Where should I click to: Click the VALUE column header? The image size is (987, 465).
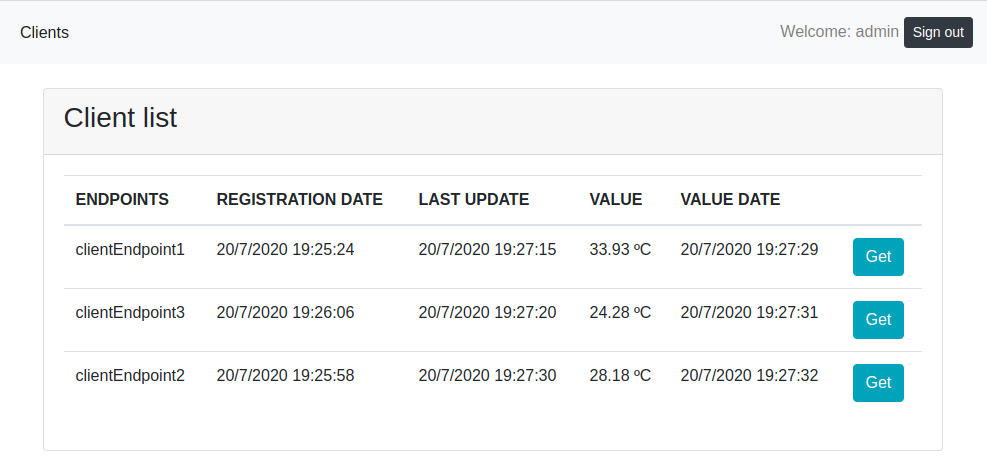pos(615,199)
